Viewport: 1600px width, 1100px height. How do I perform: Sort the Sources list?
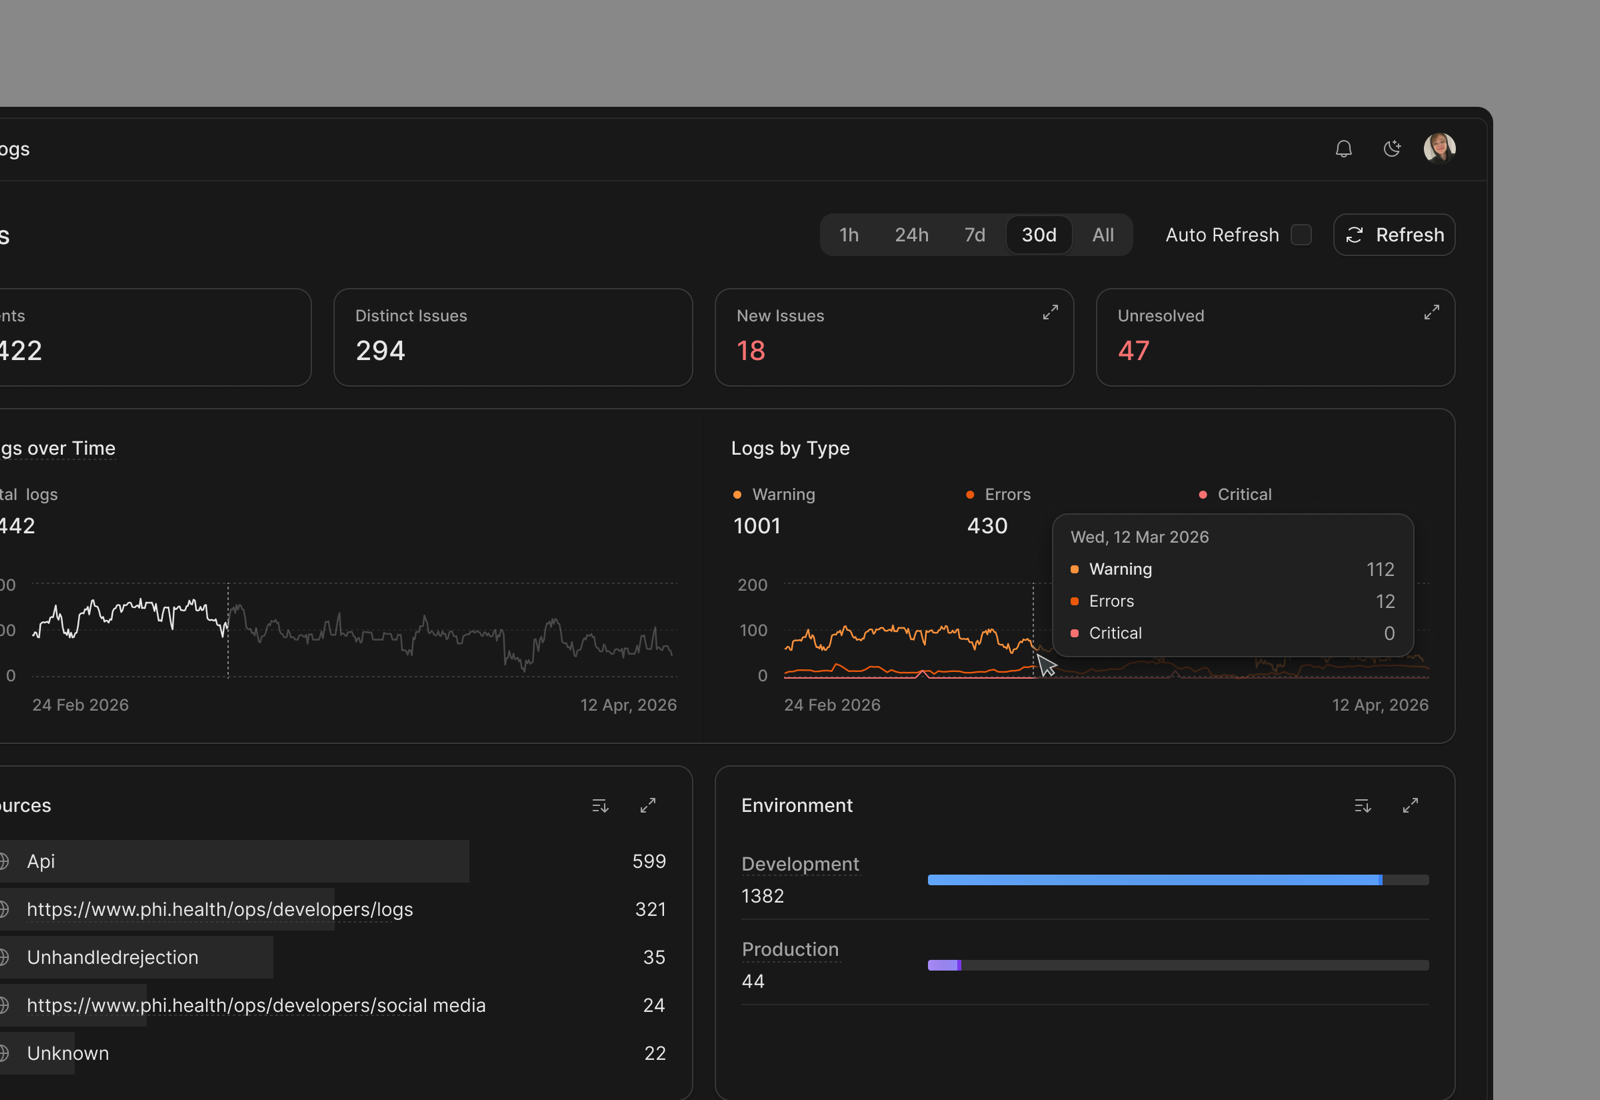600,806
